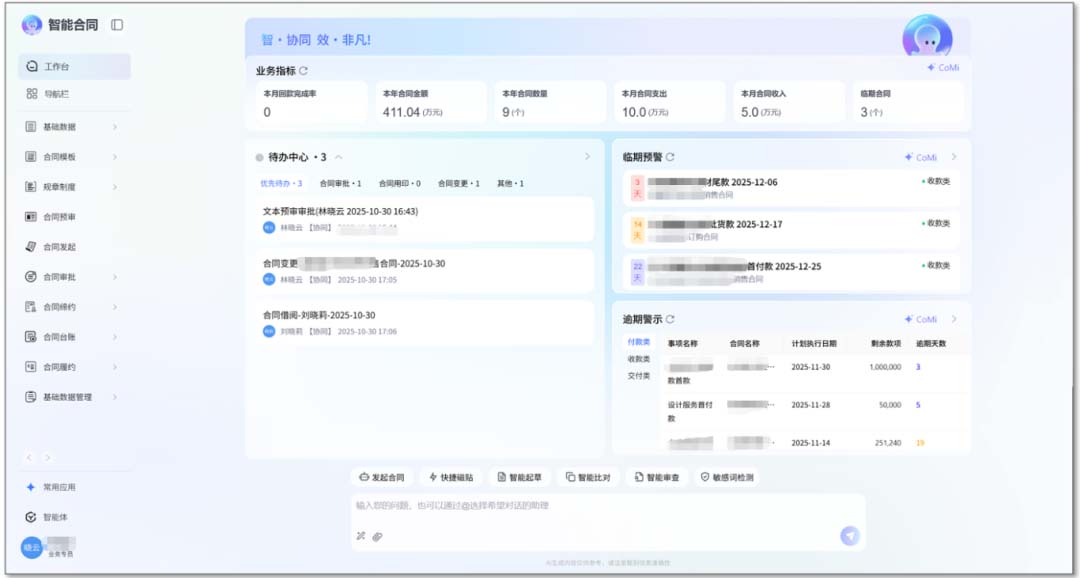Click the paperclip attachment icon
The height and width of the screenshot is (578, 1080).
tap(377, 537)
